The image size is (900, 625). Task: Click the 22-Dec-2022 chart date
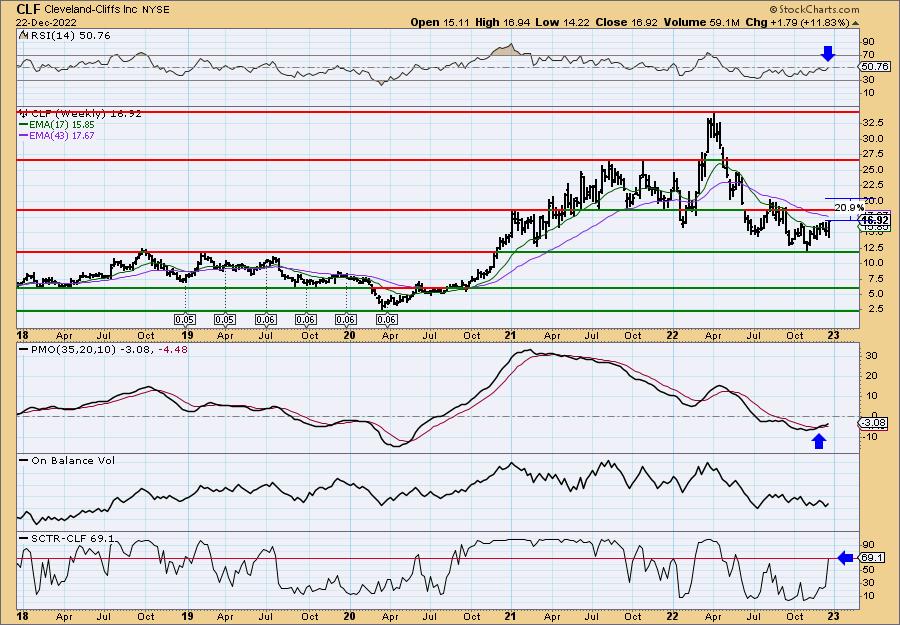pos(45,22)
